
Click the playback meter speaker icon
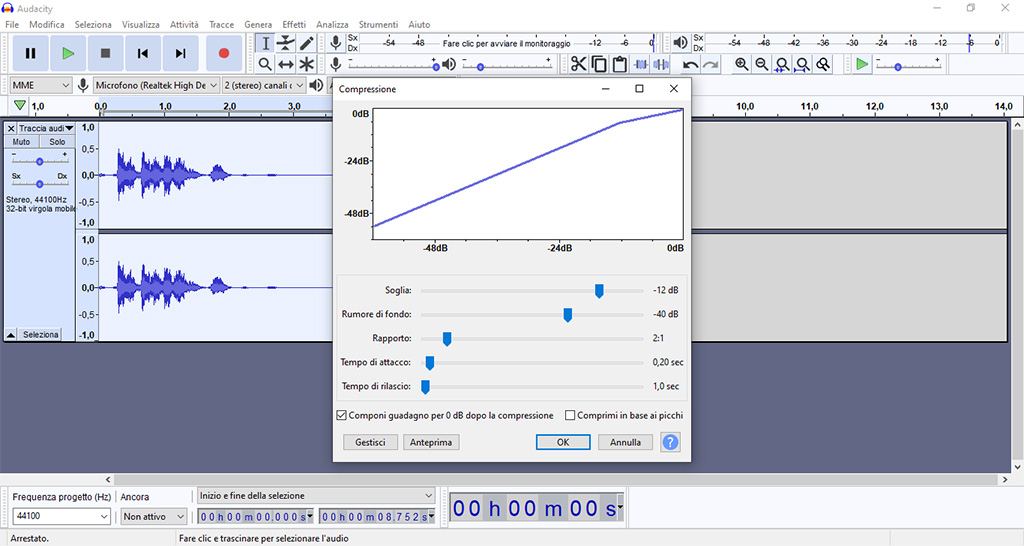click(680, 43)
